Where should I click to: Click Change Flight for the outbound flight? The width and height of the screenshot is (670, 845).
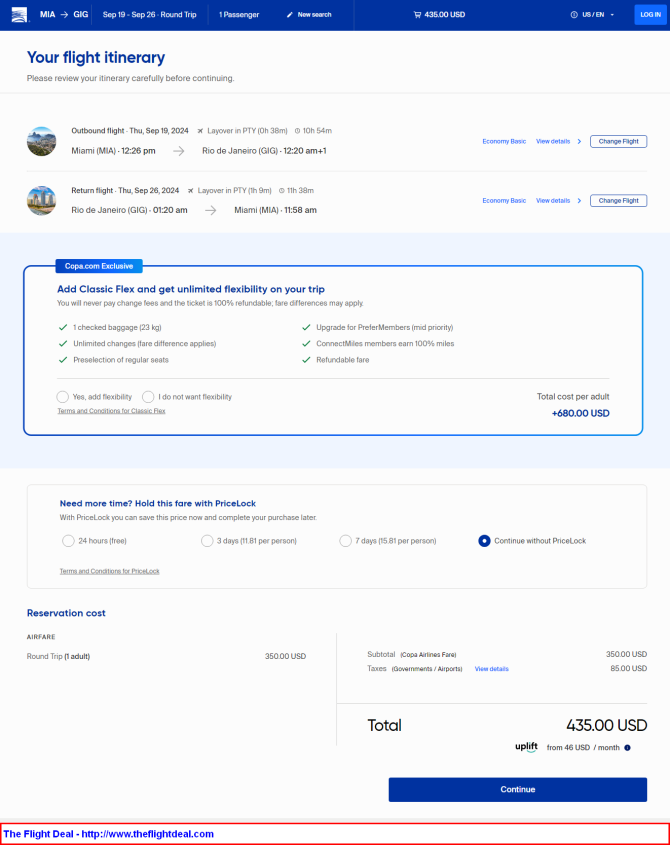pos(618,141)
